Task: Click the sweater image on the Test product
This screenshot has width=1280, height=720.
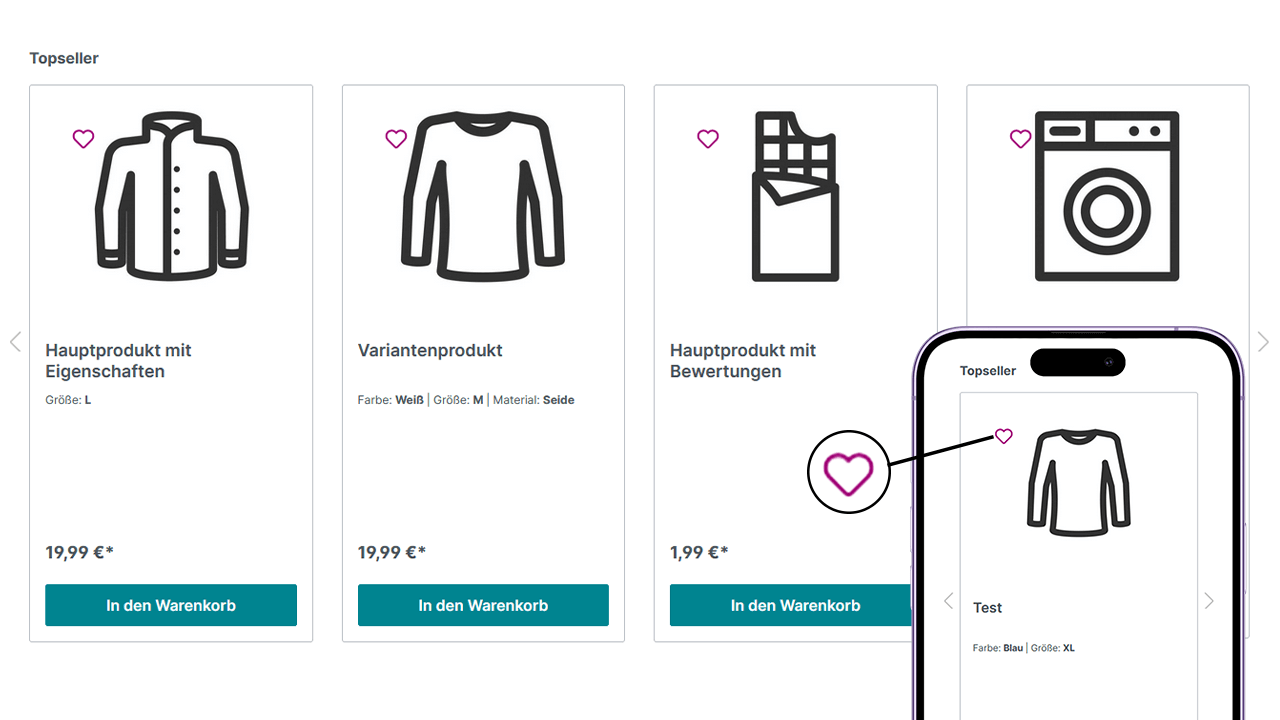Action: pos(1079,483)
